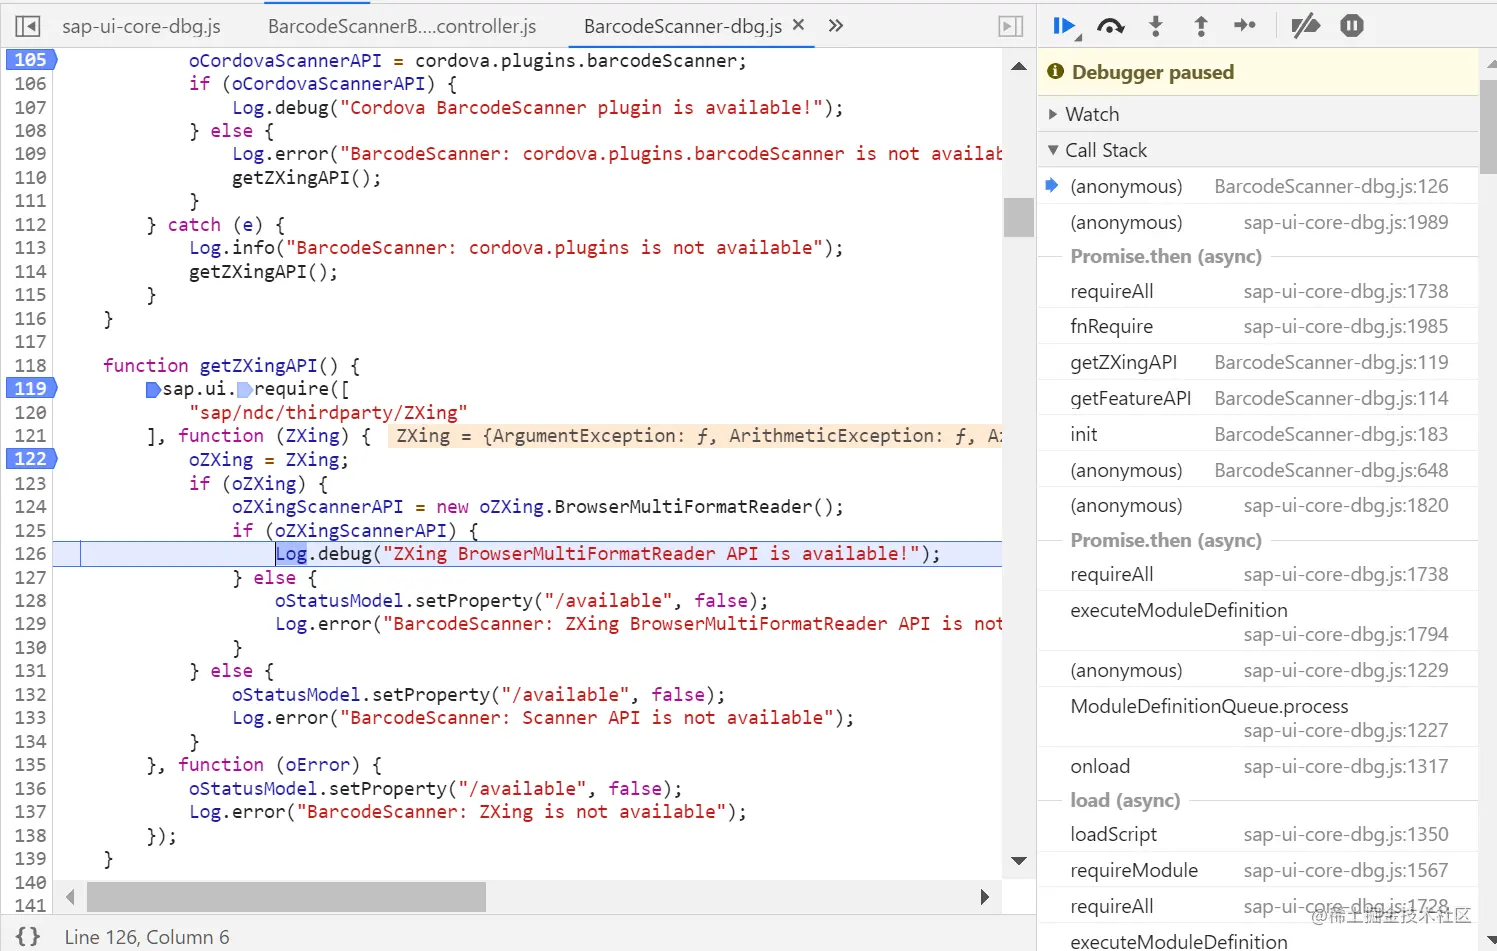Screen dimensions: 1497x951
Task: Click the code editor vertical scrollbar thumb
Action: click(1019, 217)
